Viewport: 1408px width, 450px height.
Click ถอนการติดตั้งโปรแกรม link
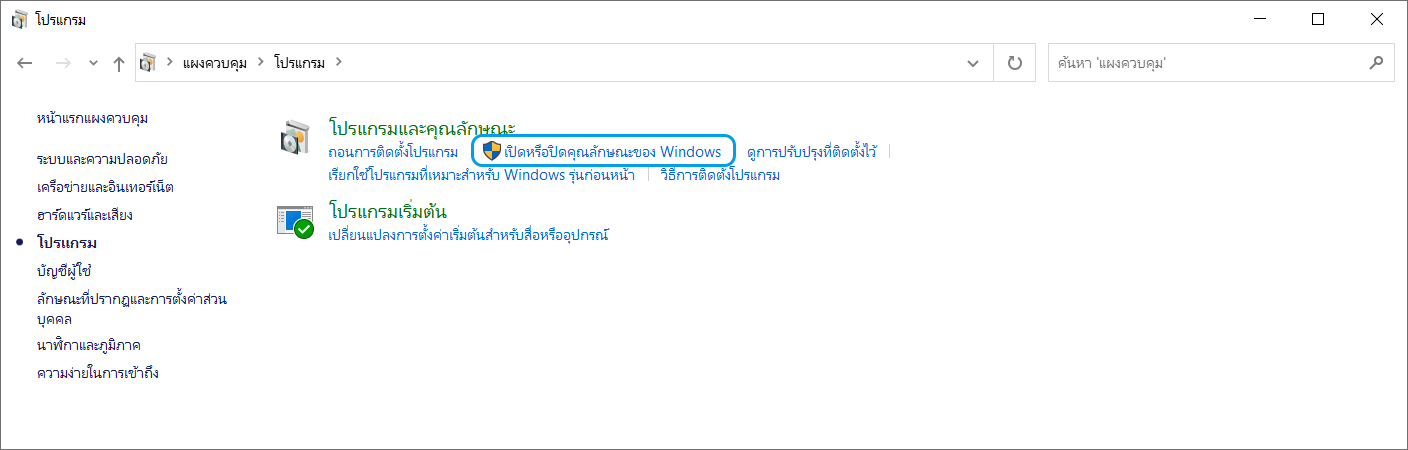pyautogui.click(x=393, y=152)
